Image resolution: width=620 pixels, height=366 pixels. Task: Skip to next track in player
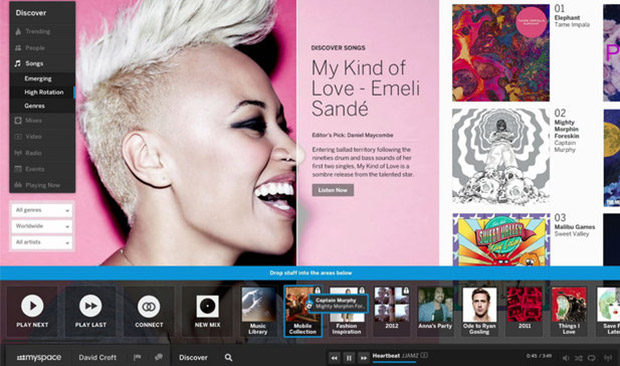363,358
